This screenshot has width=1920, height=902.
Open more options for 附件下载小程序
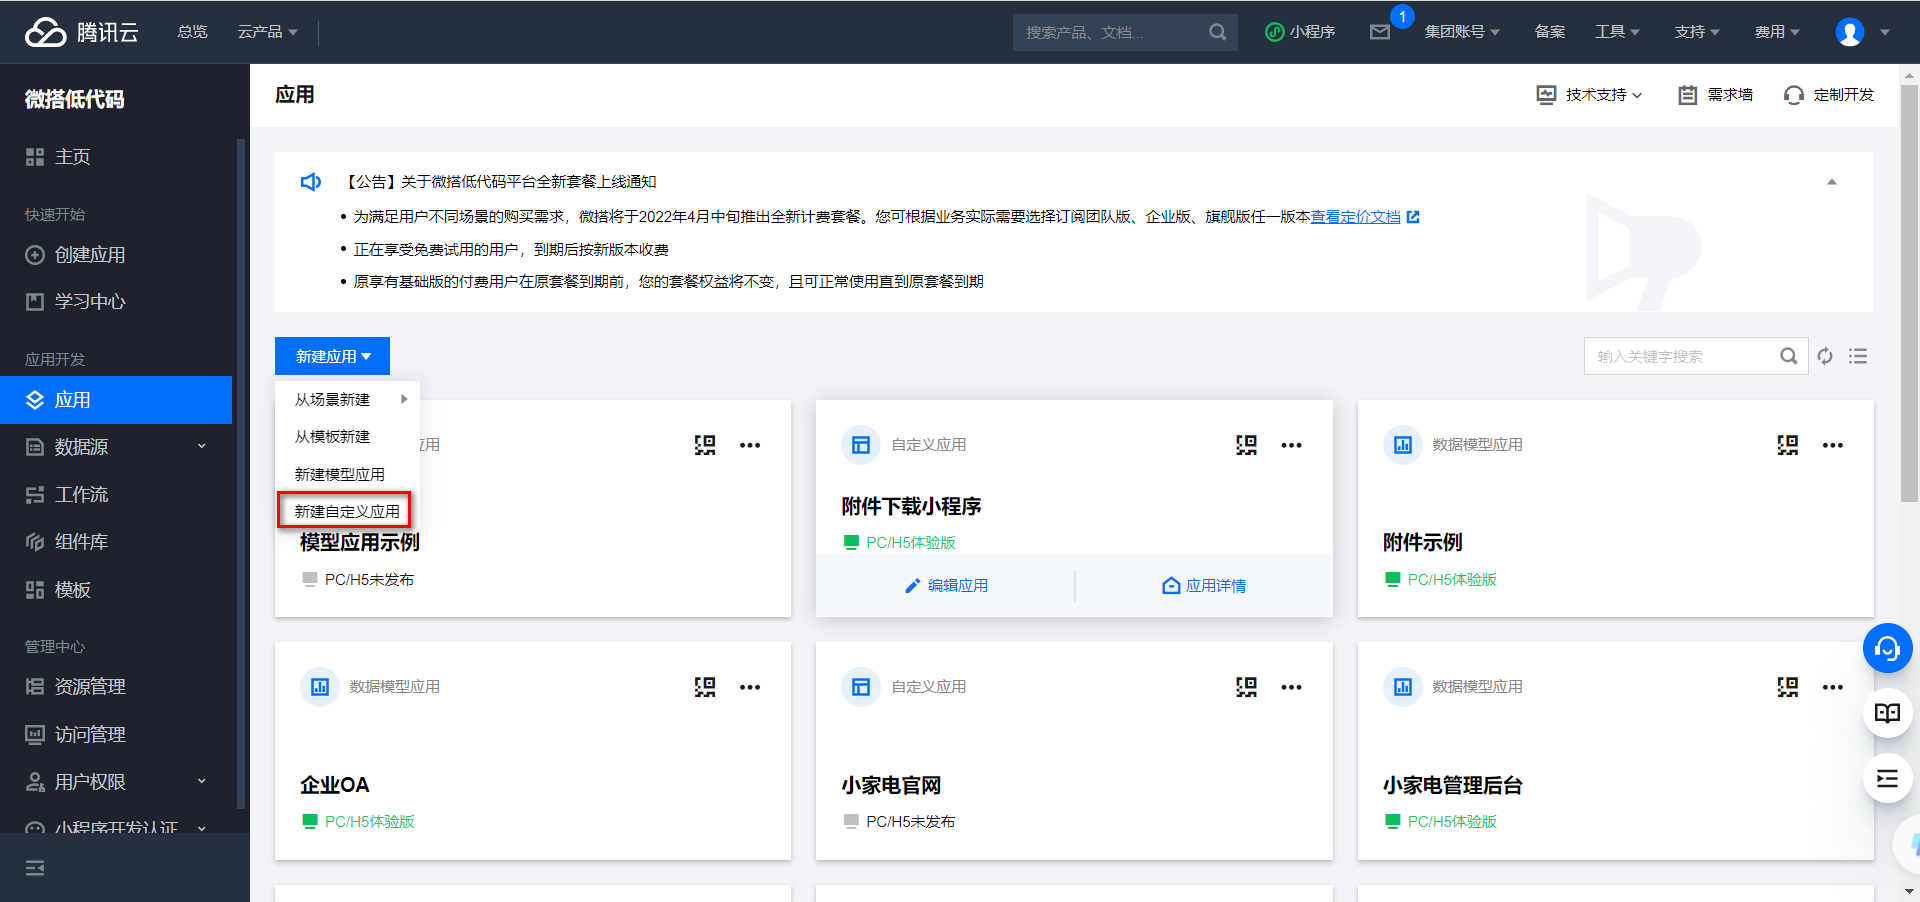(x=1291, y=445)
